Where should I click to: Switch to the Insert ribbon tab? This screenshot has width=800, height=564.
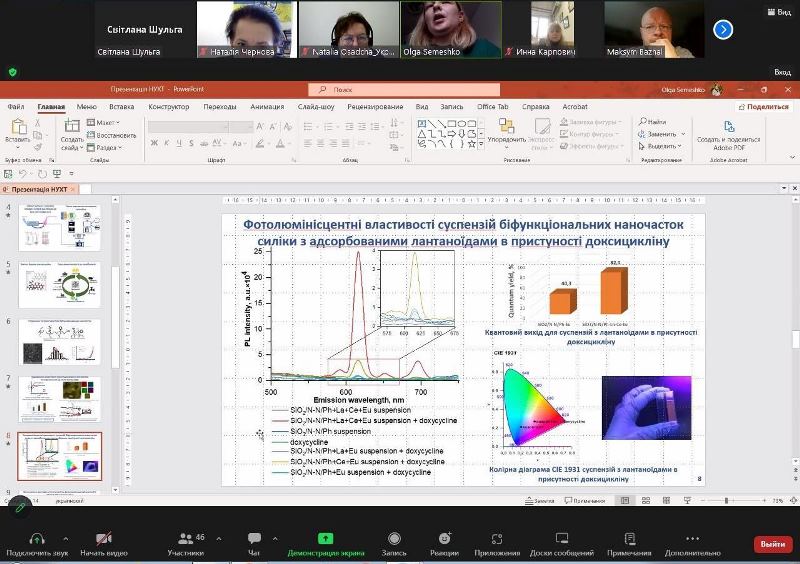tap(121, 106)
